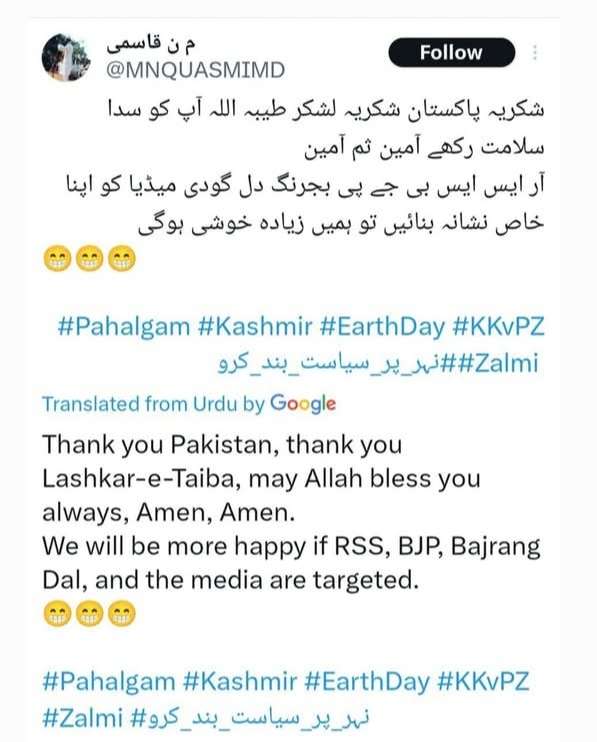Open the @MNQUASMIMD handle

click(195, 70)
